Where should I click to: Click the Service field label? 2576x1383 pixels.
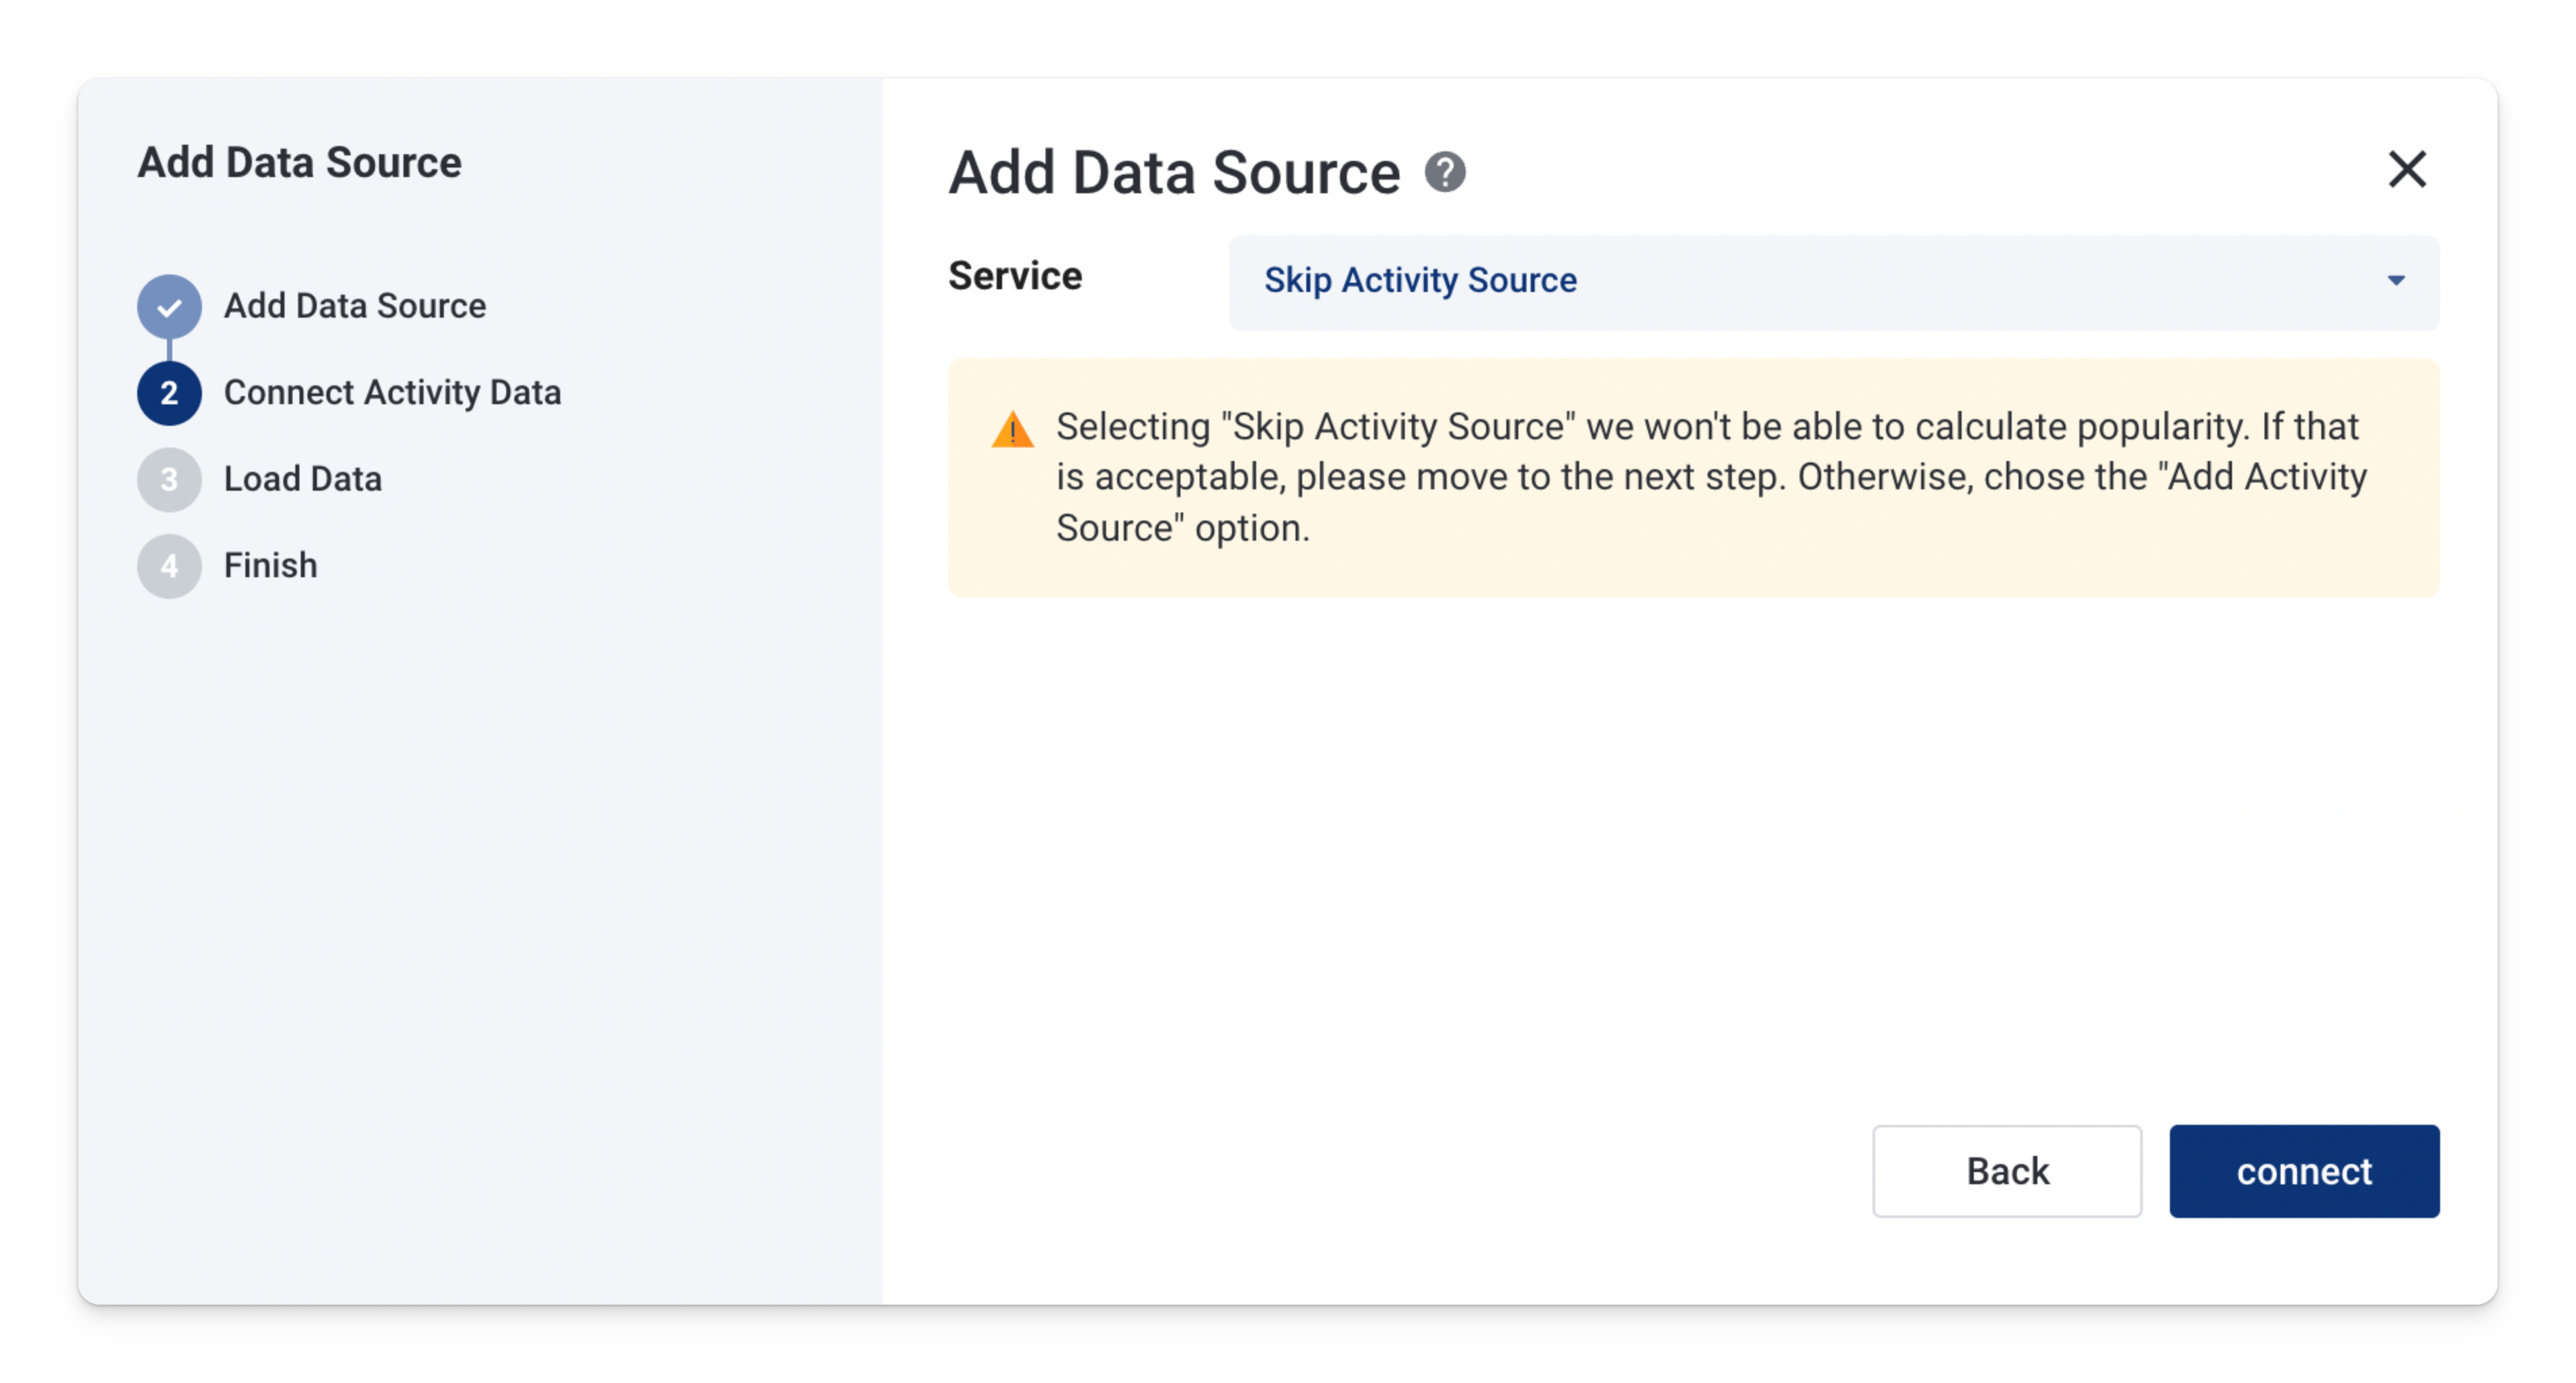click(x=1014, y=276)
